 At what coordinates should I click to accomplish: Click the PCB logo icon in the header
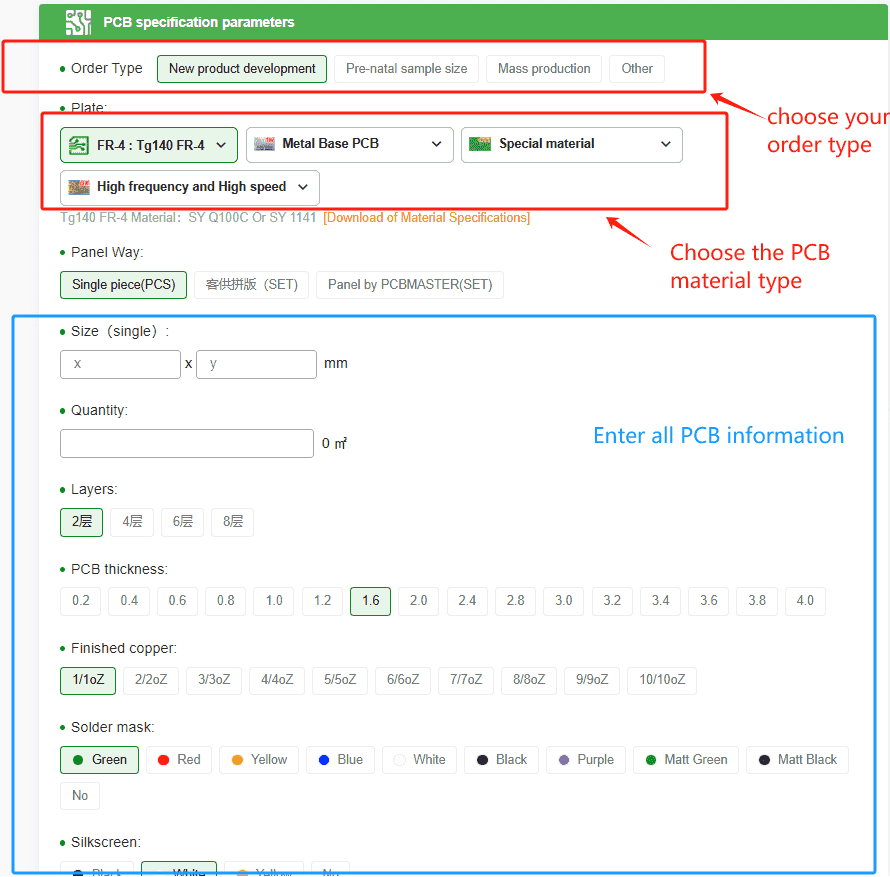tap(78, 21)
